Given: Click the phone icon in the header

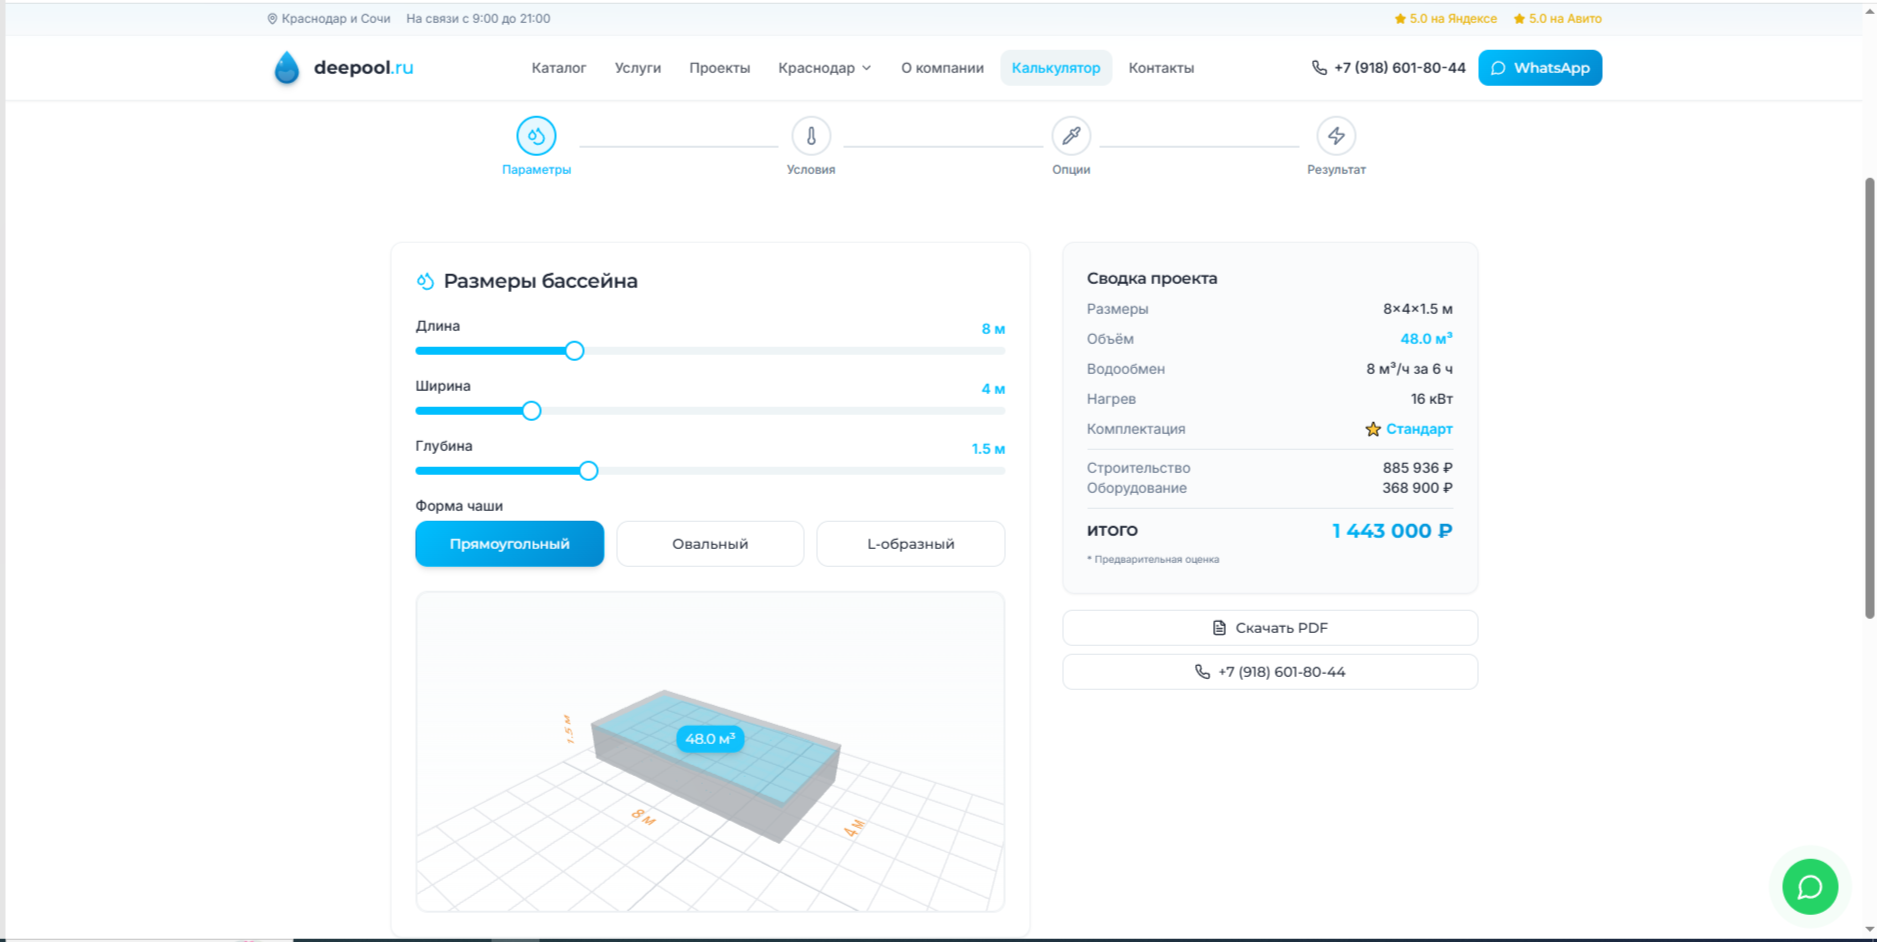Looking at the screenshot, I should [1319, 68].
